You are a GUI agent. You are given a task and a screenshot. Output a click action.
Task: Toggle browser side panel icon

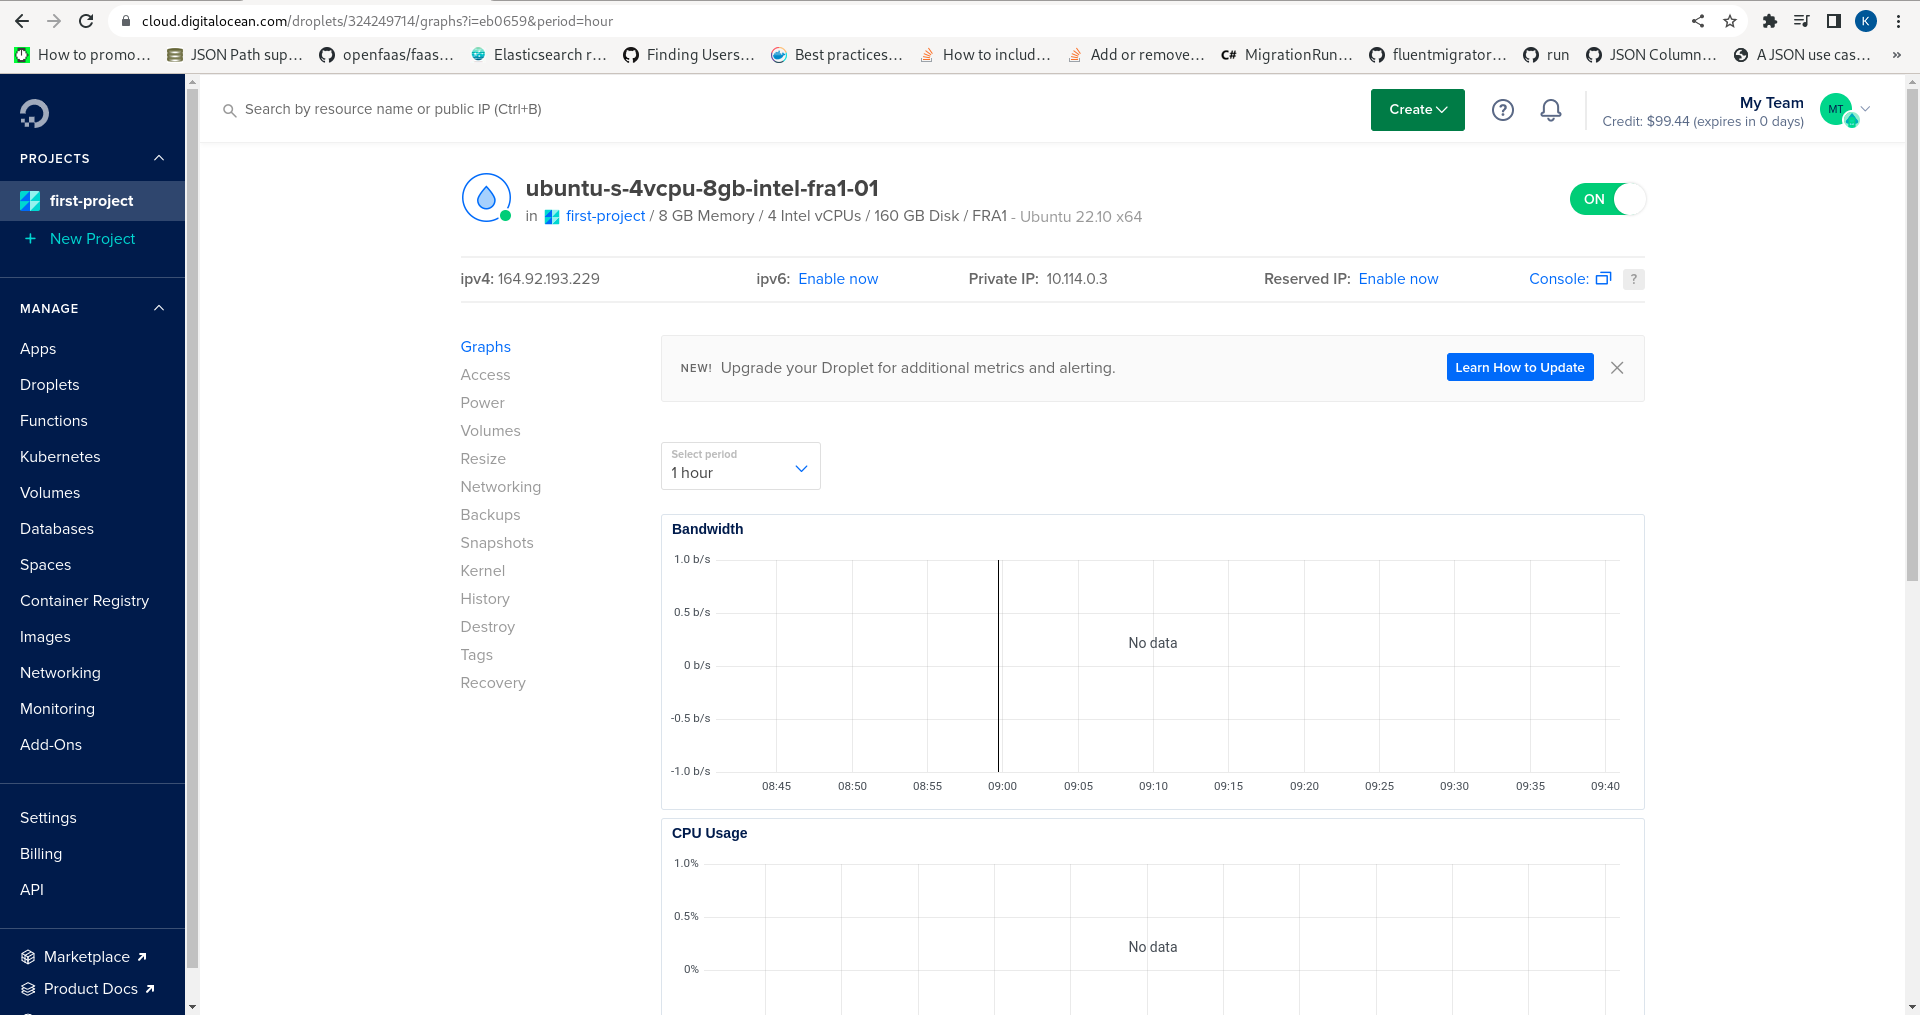point(1833,21)
